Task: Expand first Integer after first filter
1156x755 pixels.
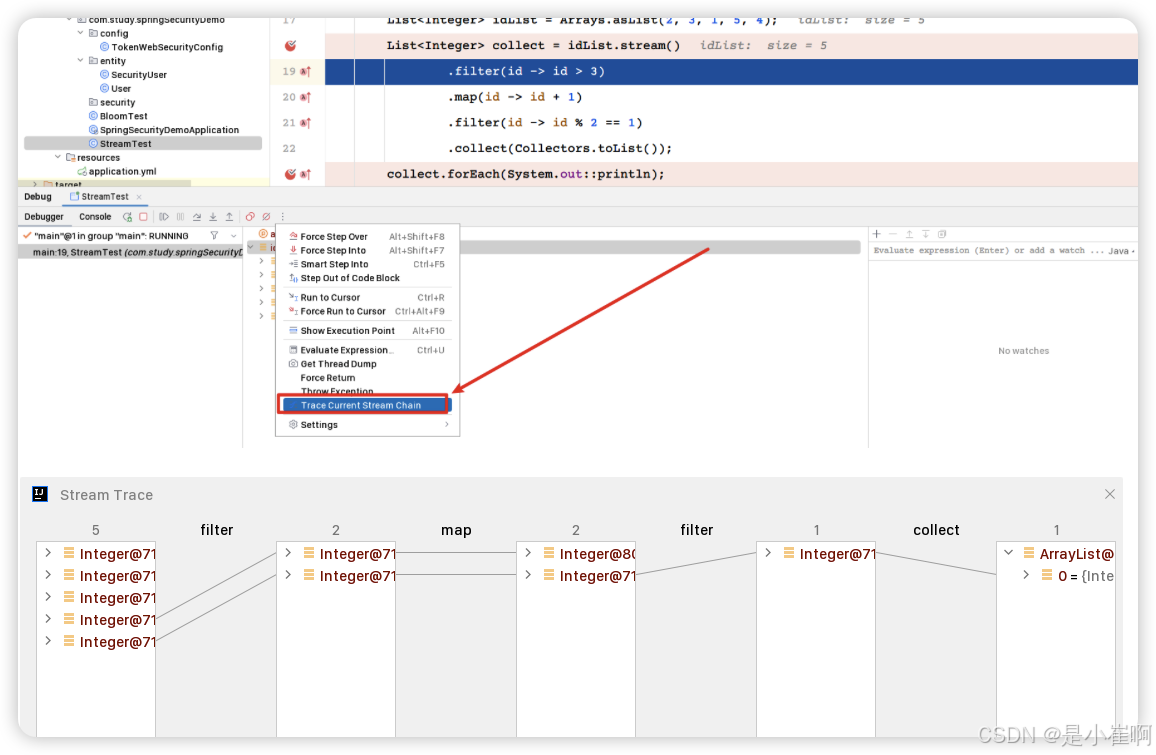Action: (x=288, y=553)
